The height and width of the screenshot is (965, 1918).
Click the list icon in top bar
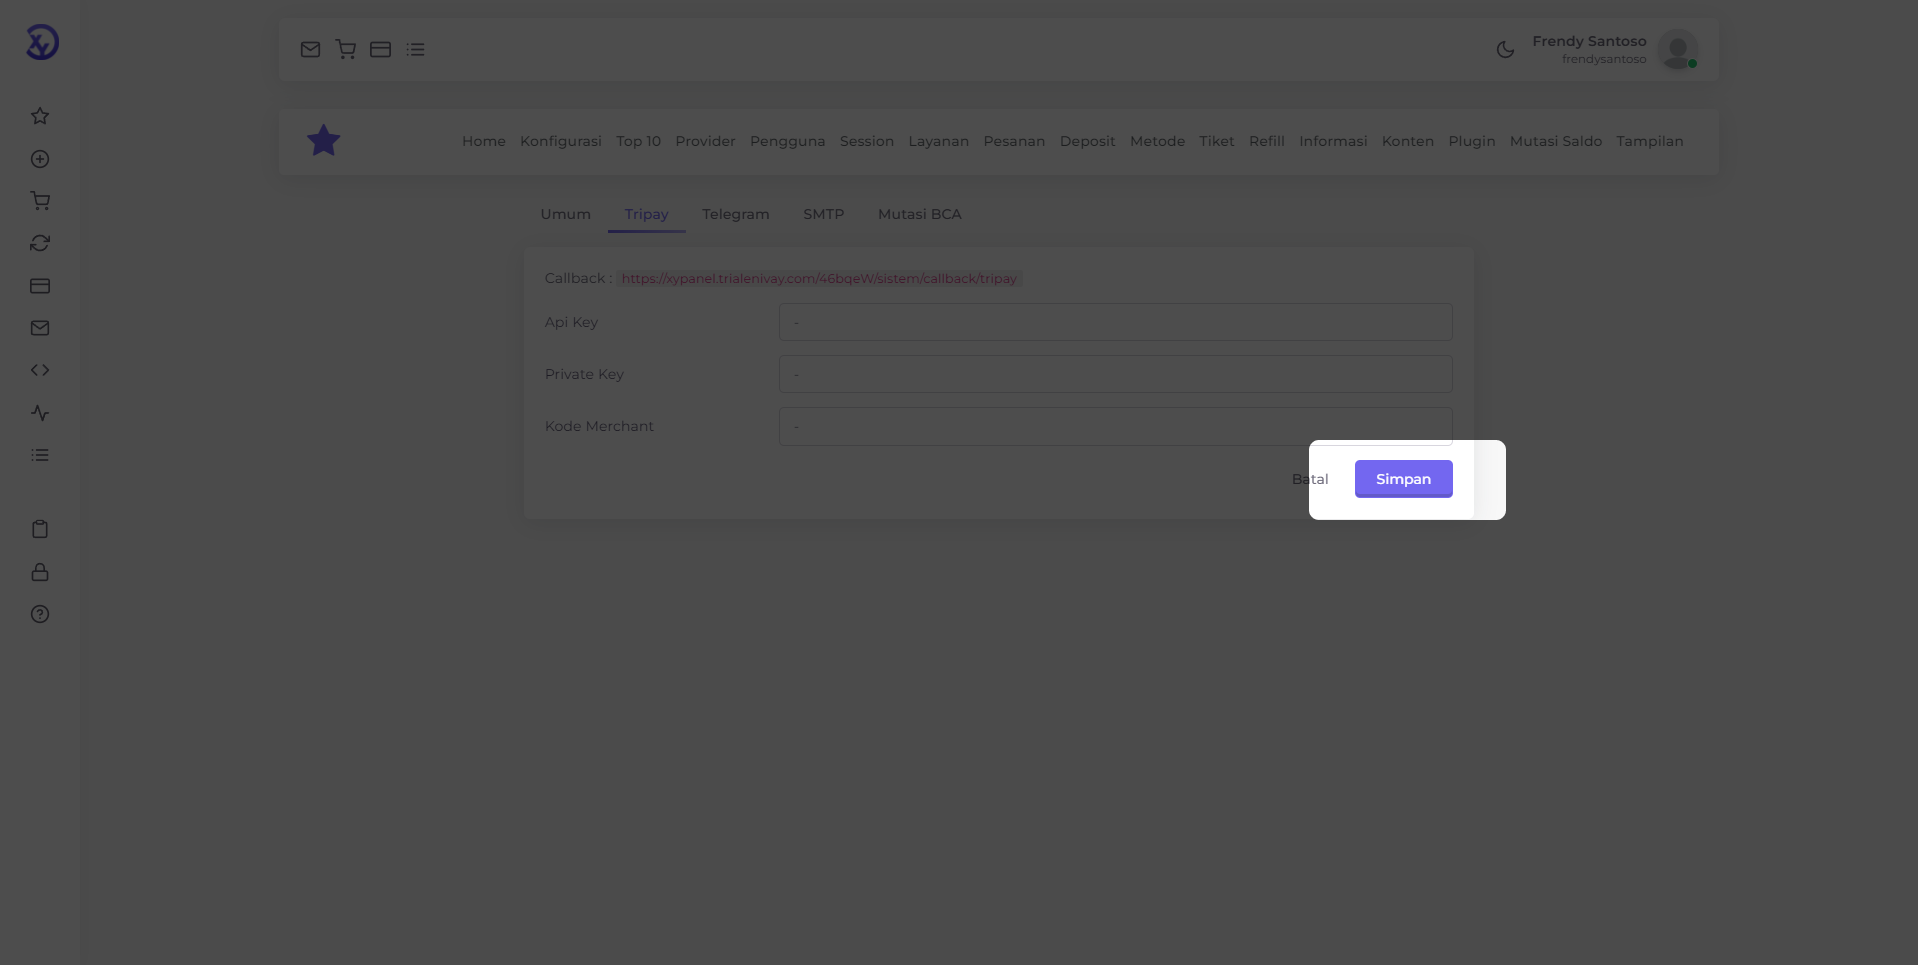[416, 49]
